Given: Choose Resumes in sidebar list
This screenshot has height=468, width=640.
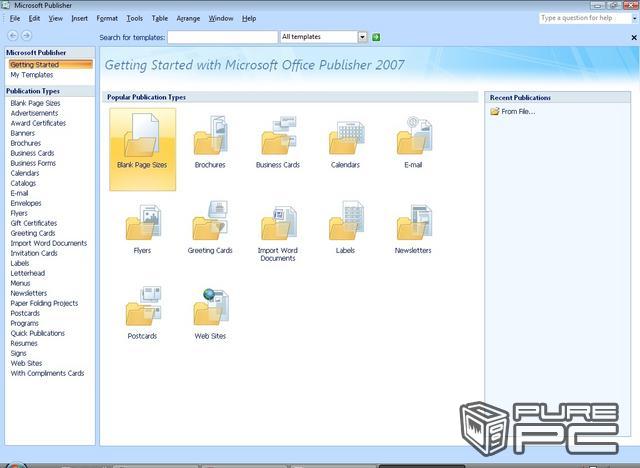Looking at the screenshot, I should coord(24,343).
